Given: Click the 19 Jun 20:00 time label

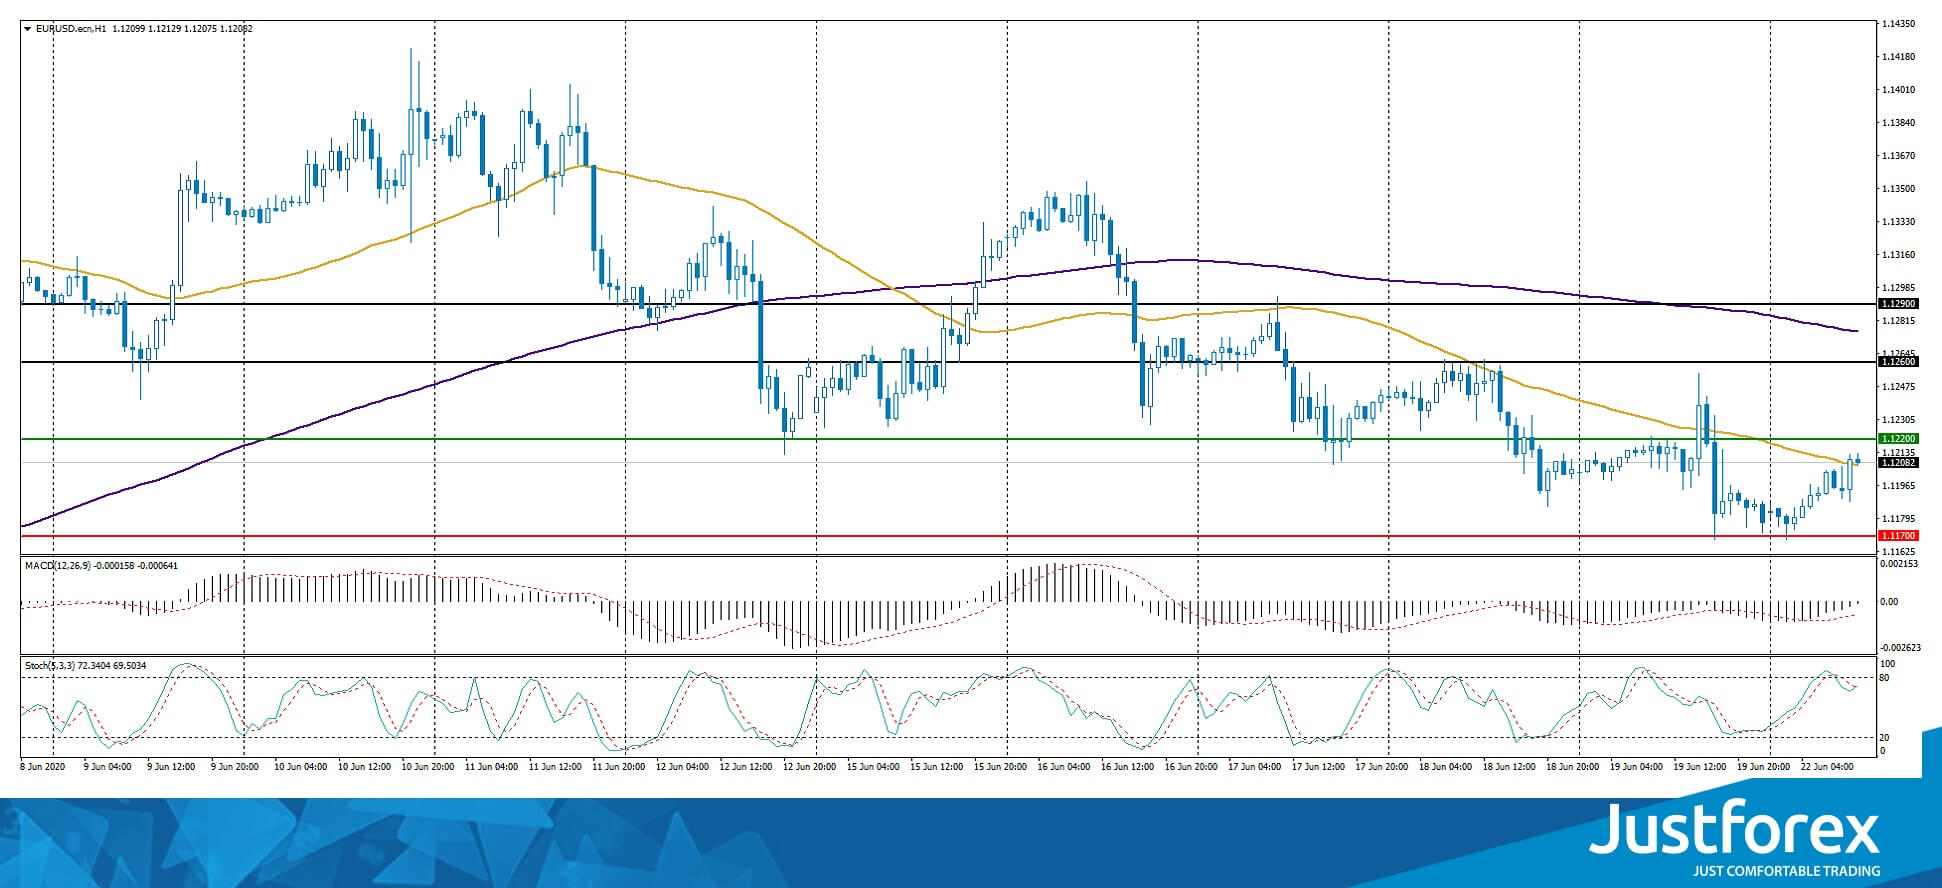Looking at the screenshot, I should click(x=1762, y=767).
